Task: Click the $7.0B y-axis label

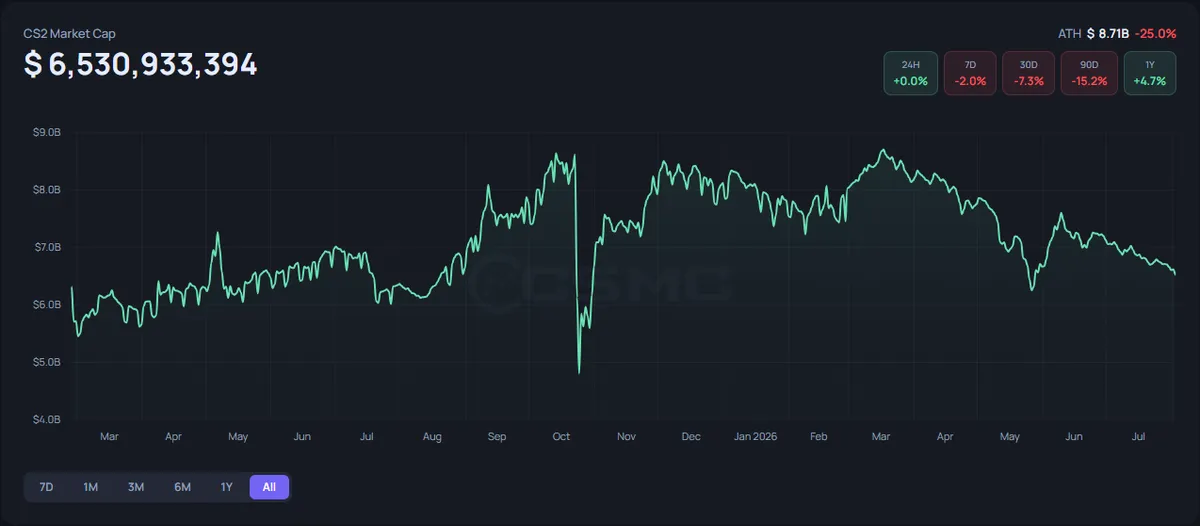Action: click(46, 247)
